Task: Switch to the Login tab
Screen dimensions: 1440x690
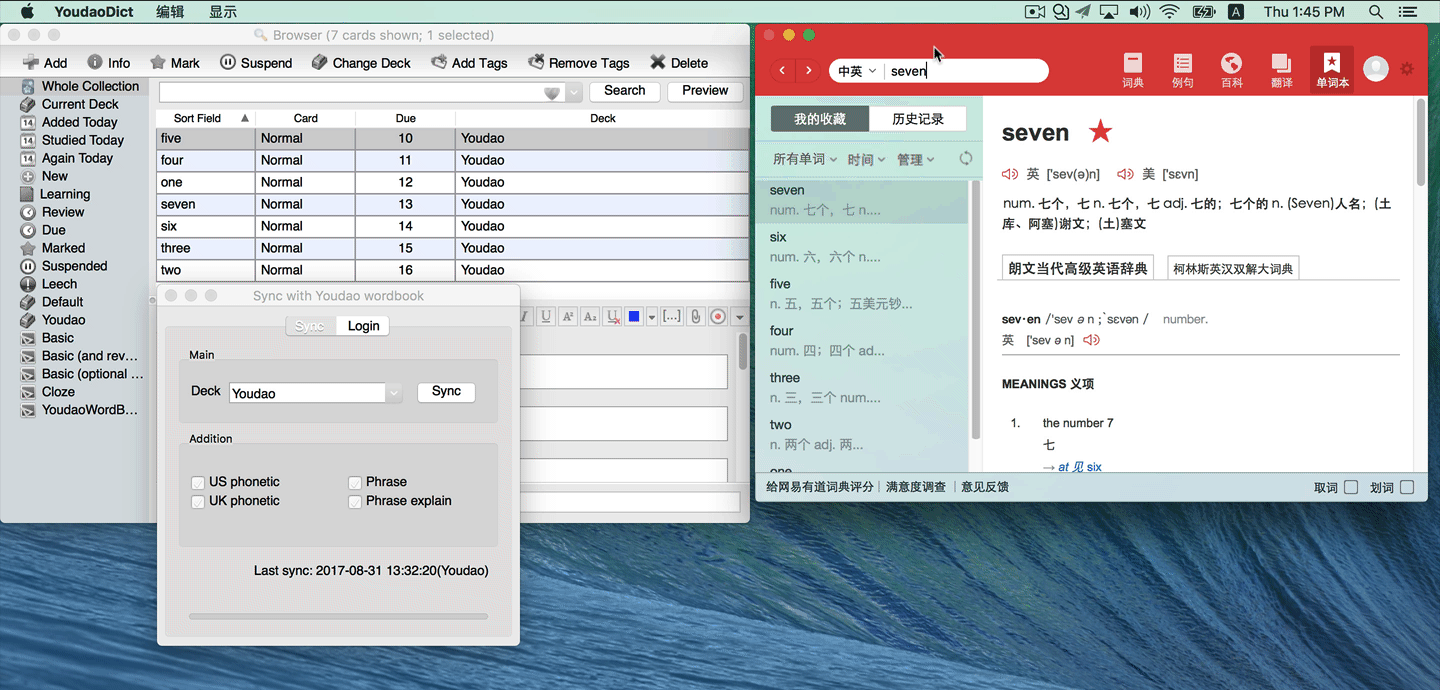Action: (x=363, y=326)
